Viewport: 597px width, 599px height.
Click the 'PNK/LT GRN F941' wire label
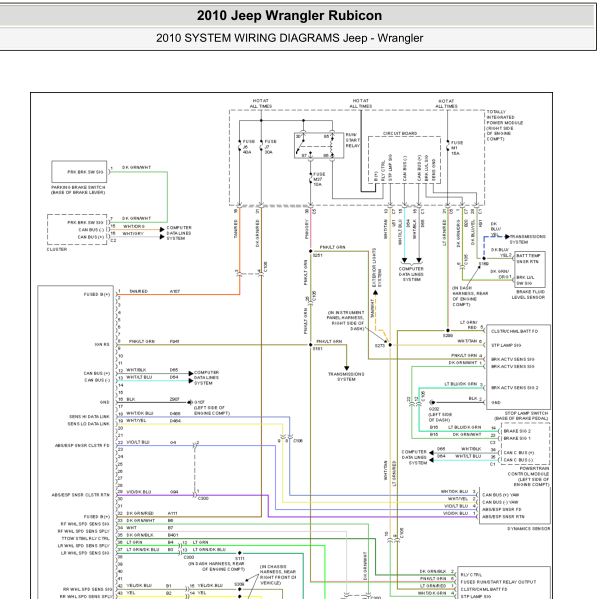154,342
